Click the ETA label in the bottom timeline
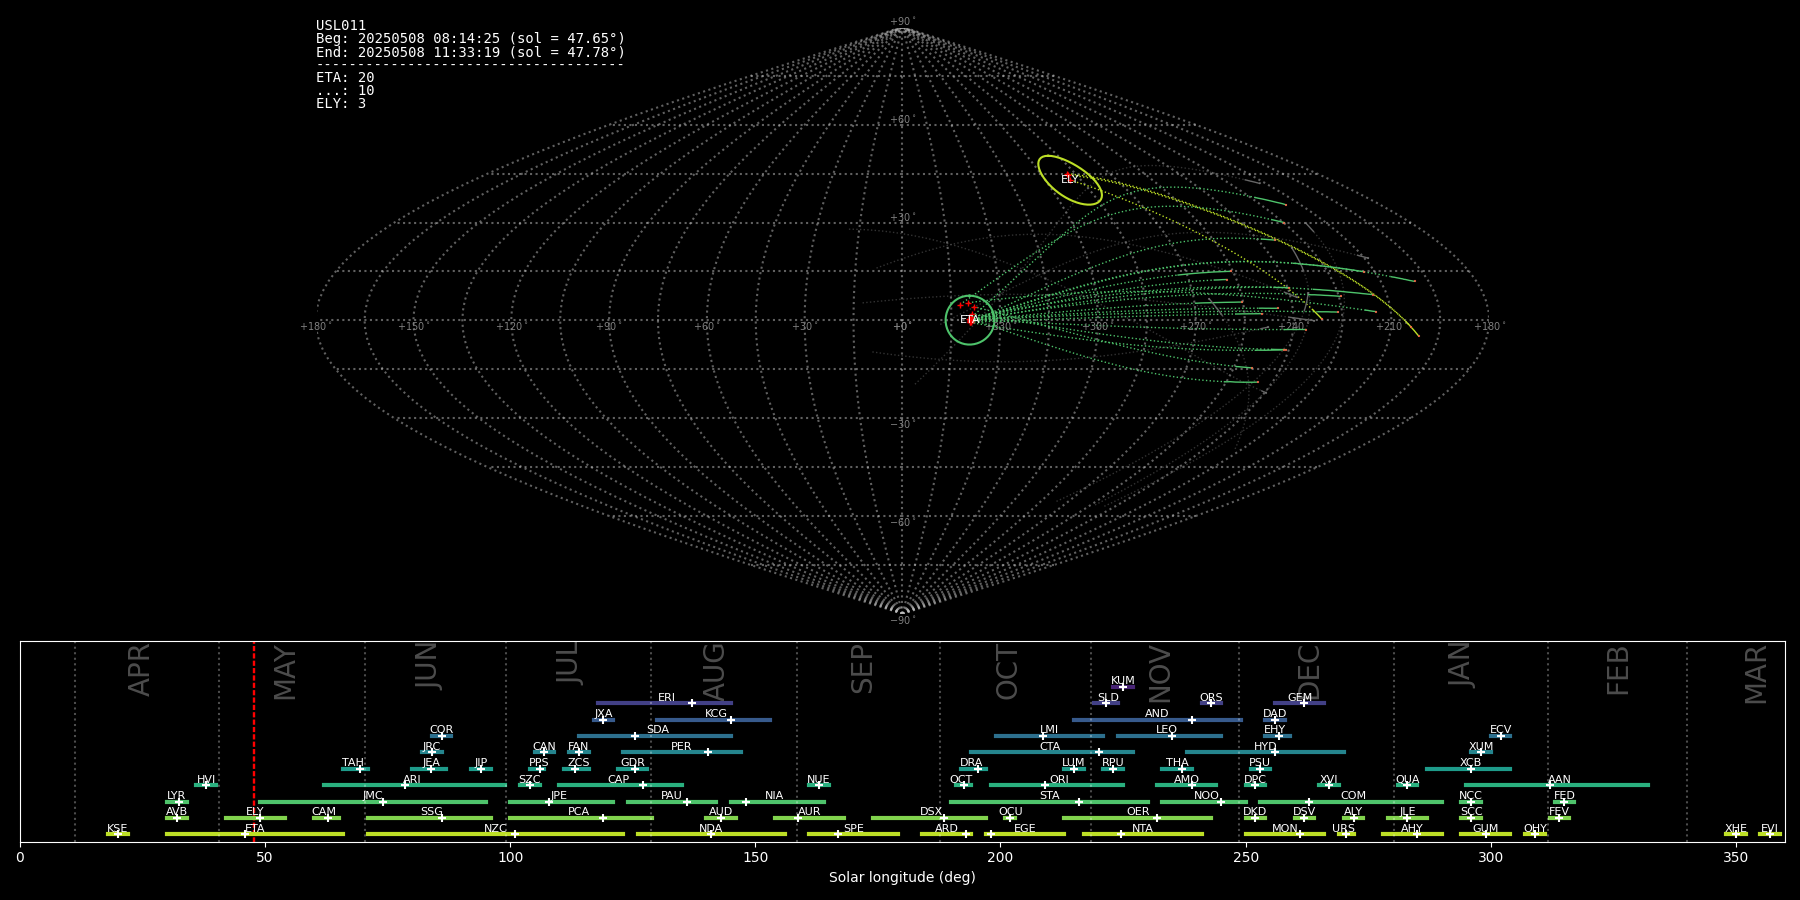1800x900 pixels. [255, 828]
